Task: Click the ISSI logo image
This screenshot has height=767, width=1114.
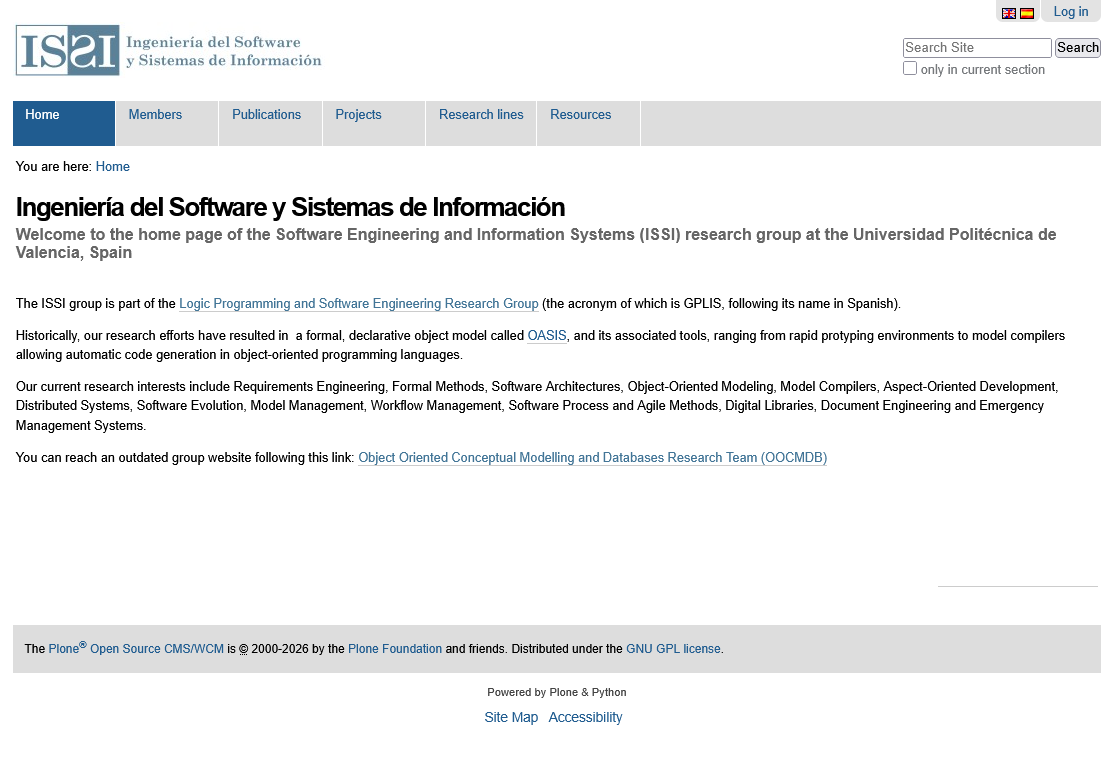Action: [x=168, y=51]
